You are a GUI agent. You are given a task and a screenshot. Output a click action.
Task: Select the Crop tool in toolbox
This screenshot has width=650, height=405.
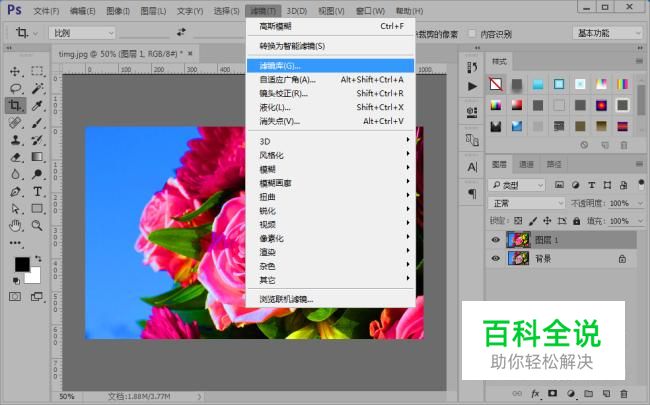15,105
